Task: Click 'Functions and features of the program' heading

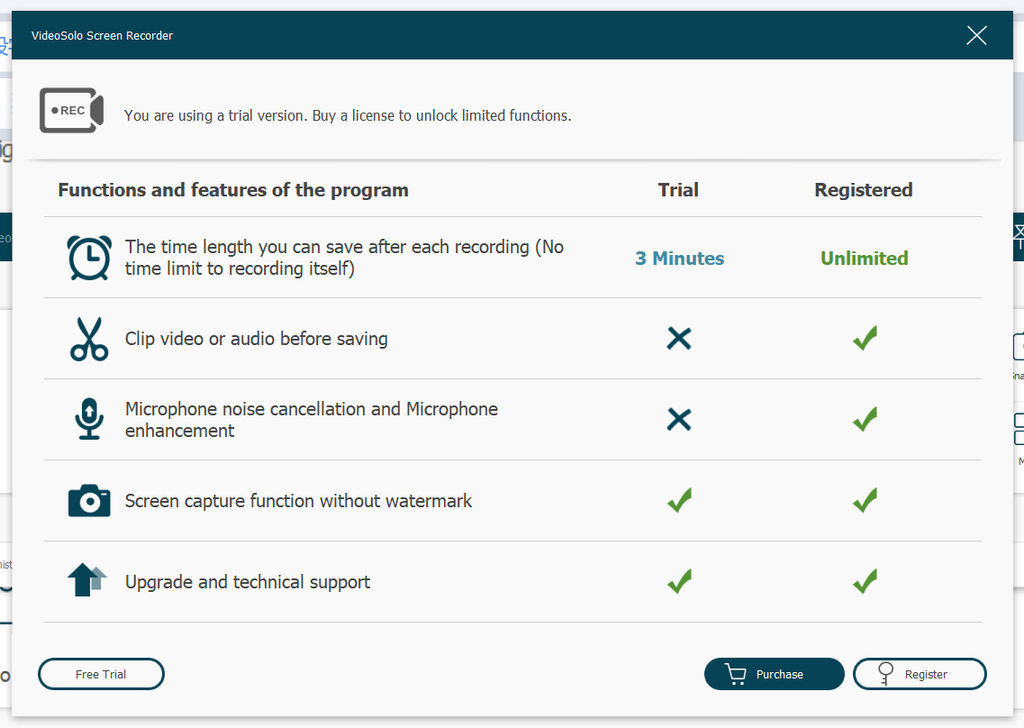Action: click(x=233, y=190)
